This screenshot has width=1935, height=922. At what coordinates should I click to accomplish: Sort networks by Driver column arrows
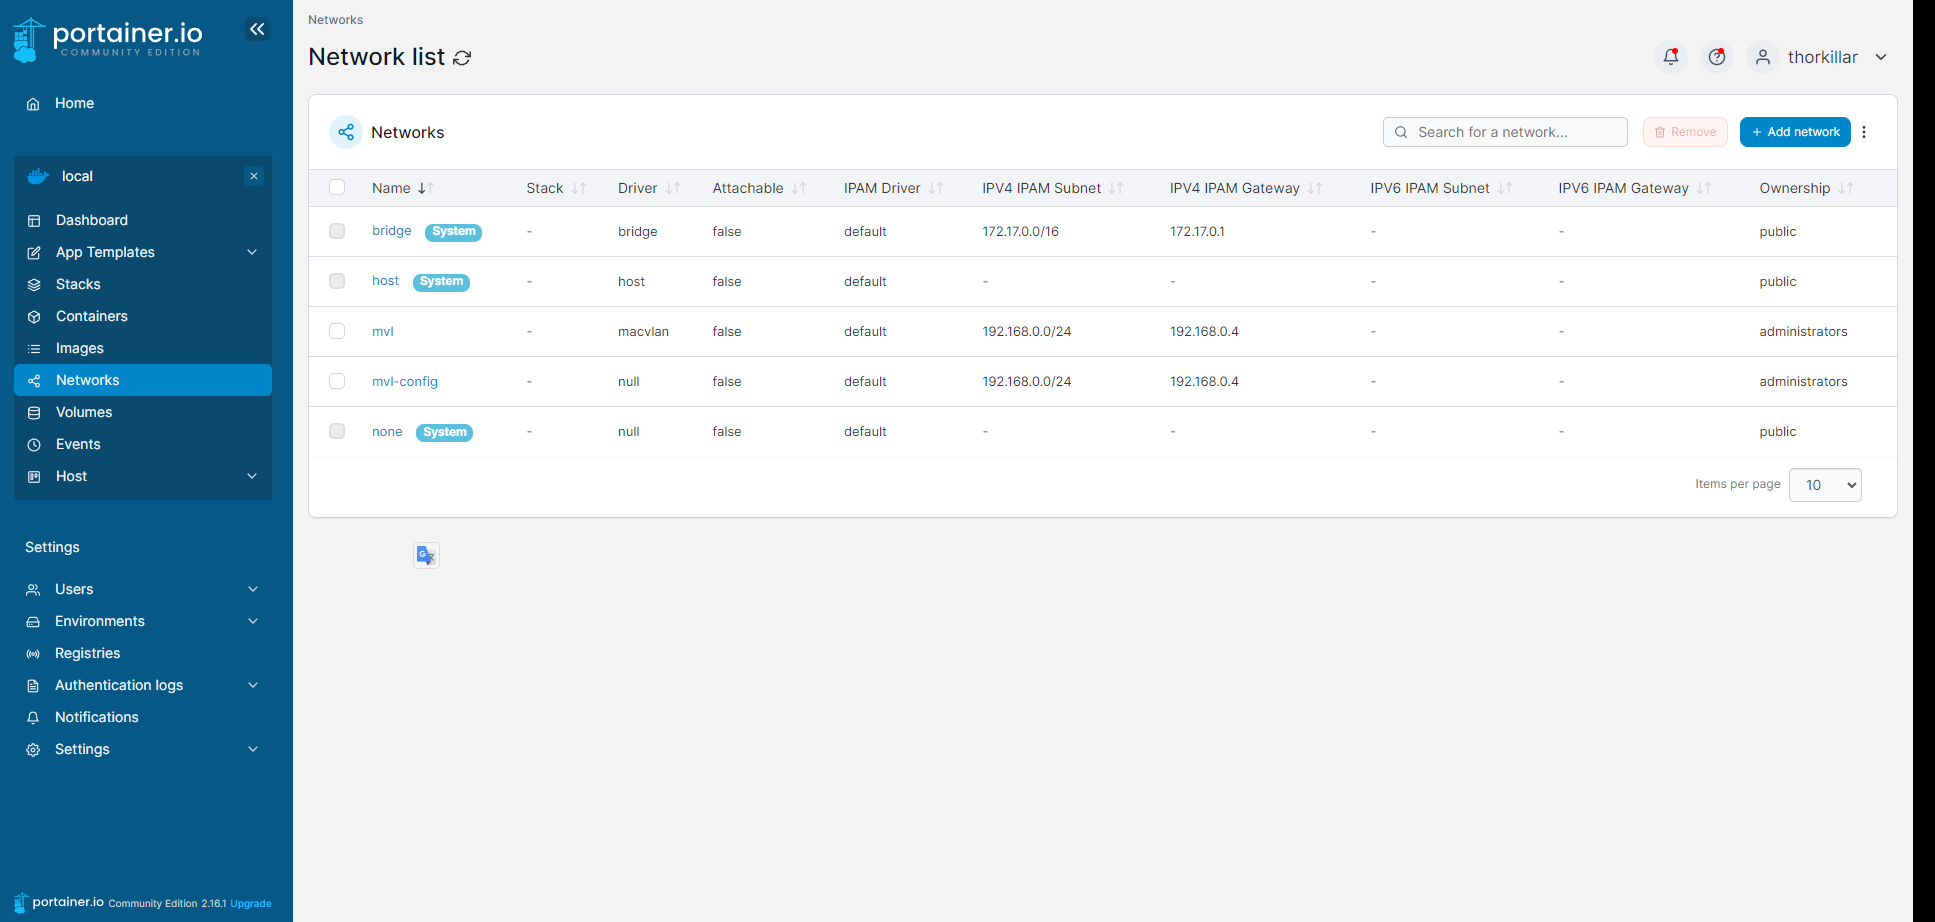tap(673, 188)
